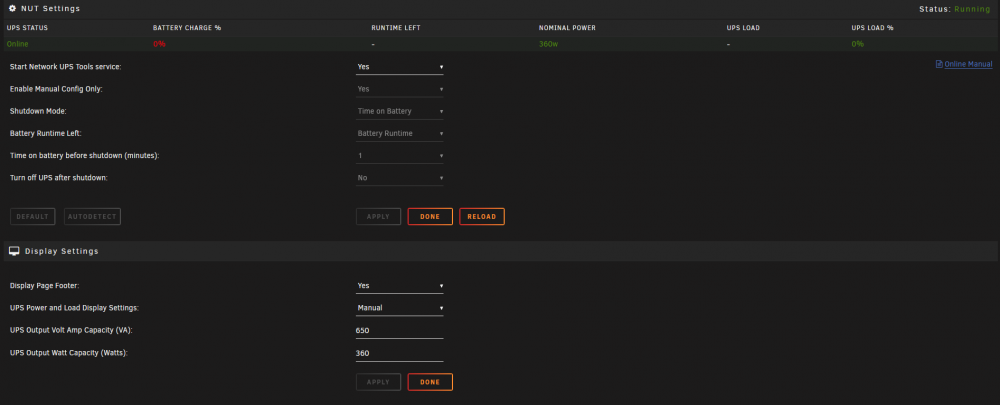The height and width of the screenshot is (405, 1000).
Task: Click the UPS LOAD column header
Action: pyautogui.click(x=743, y=28)
